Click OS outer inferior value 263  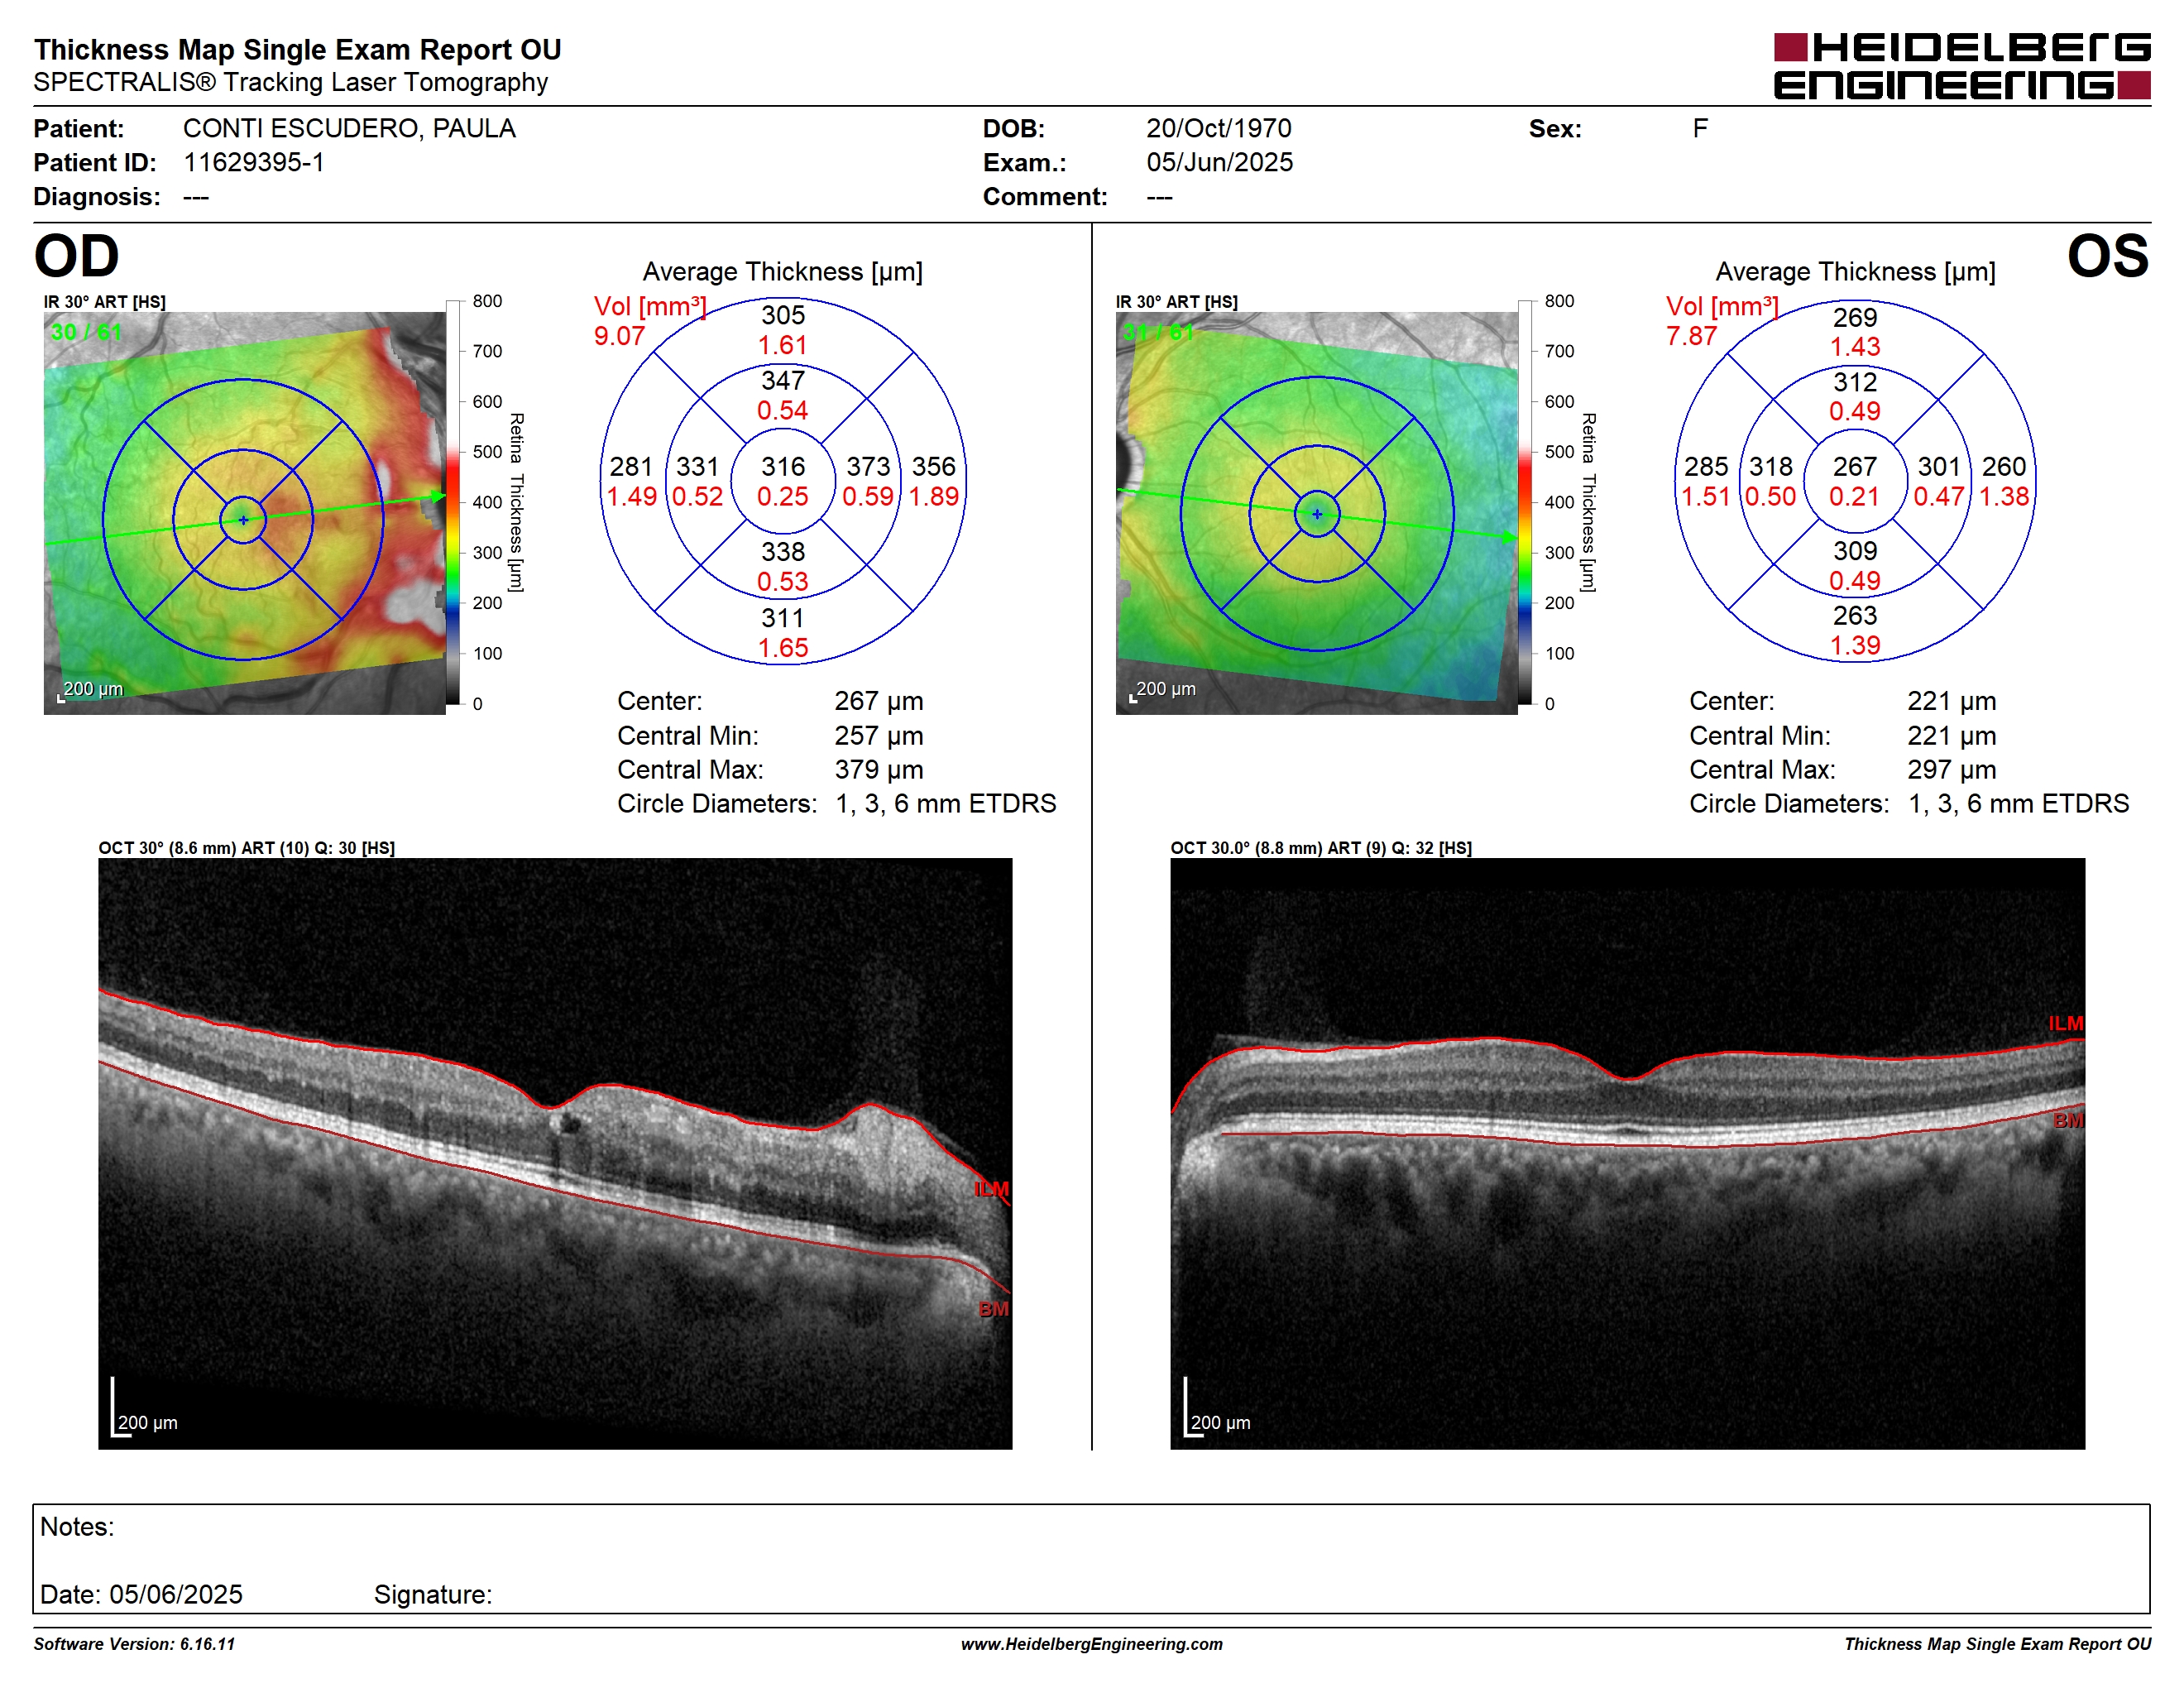1855,616
